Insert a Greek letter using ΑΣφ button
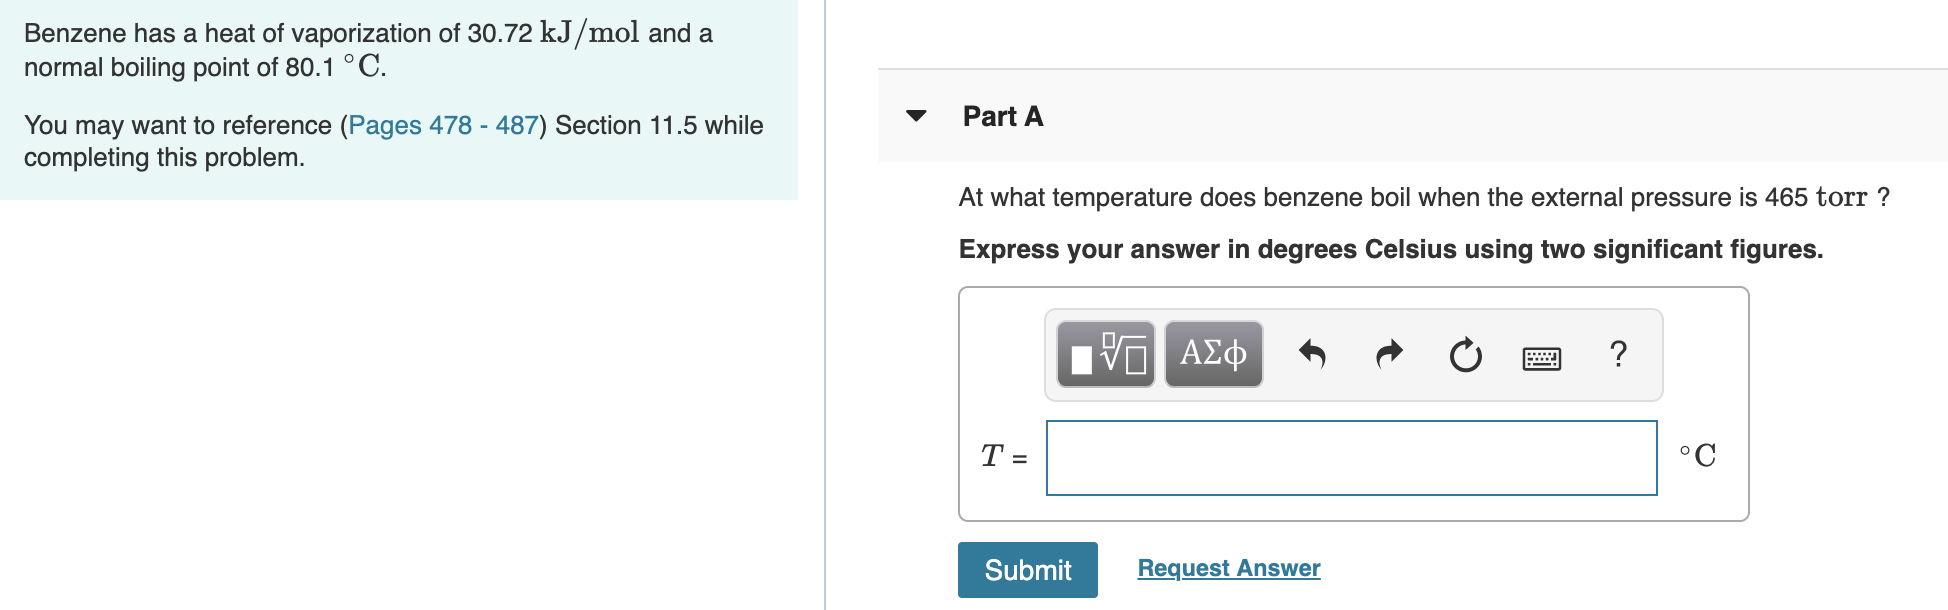Viewport: 1948px width, 610px height. tap(1212, 353)
